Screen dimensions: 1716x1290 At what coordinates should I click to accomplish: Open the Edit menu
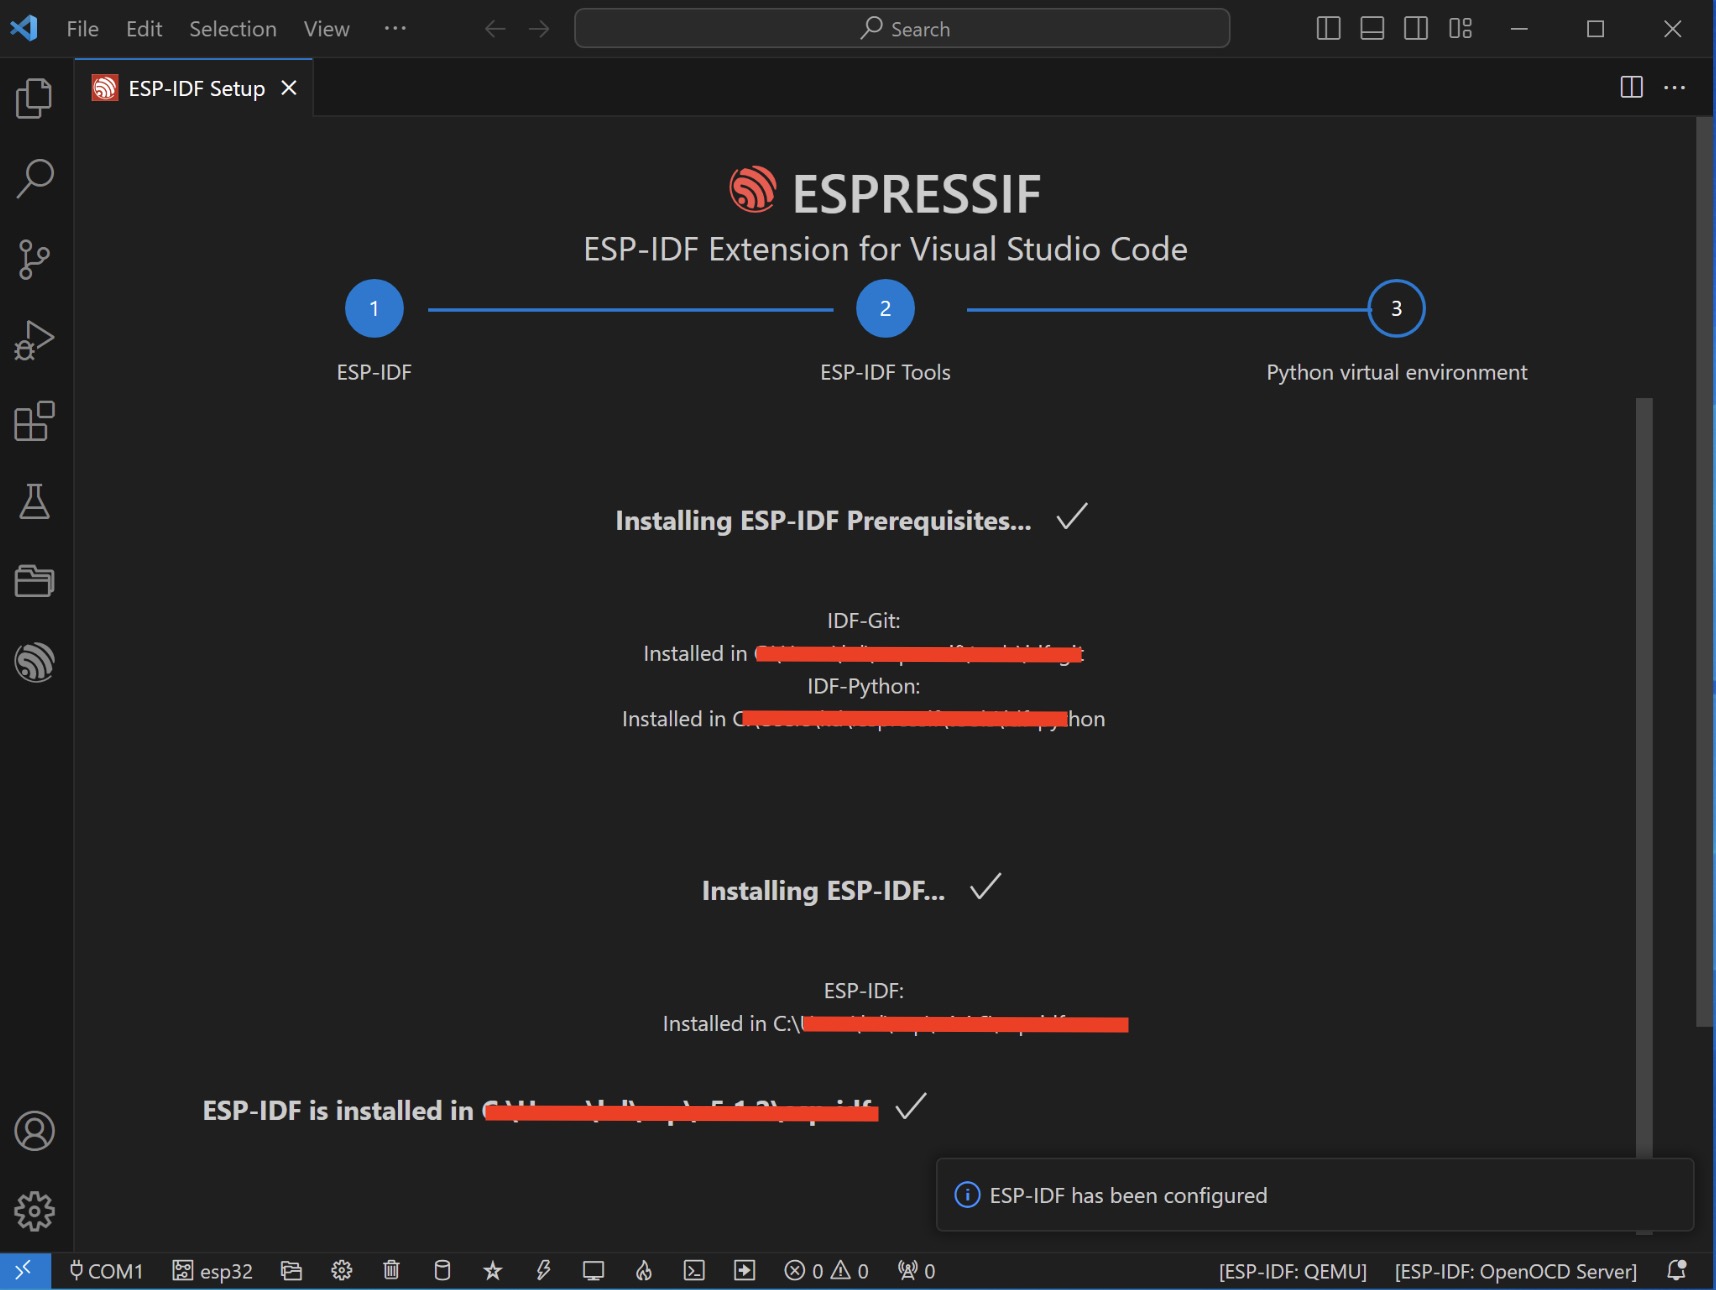(144, 29)
